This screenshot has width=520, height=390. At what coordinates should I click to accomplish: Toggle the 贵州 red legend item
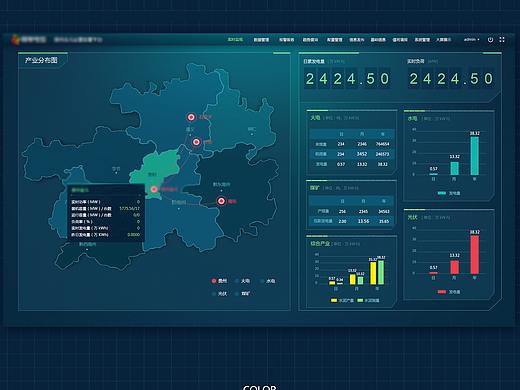[x=219, y=281]
